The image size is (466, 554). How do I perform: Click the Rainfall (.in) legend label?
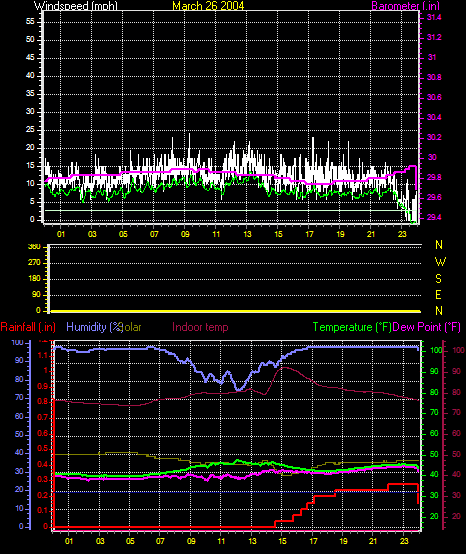(x=28, y=327)
